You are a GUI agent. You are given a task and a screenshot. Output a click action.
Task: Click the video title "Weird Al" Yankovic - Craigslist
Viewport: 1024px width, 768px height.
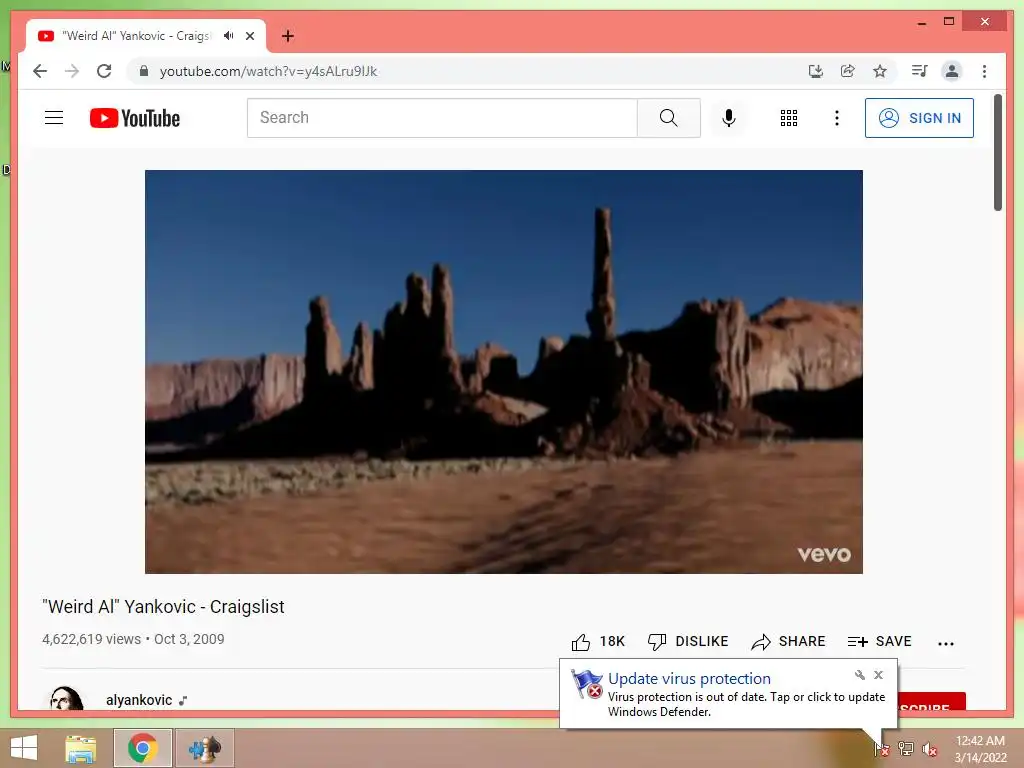coord(163,607)
